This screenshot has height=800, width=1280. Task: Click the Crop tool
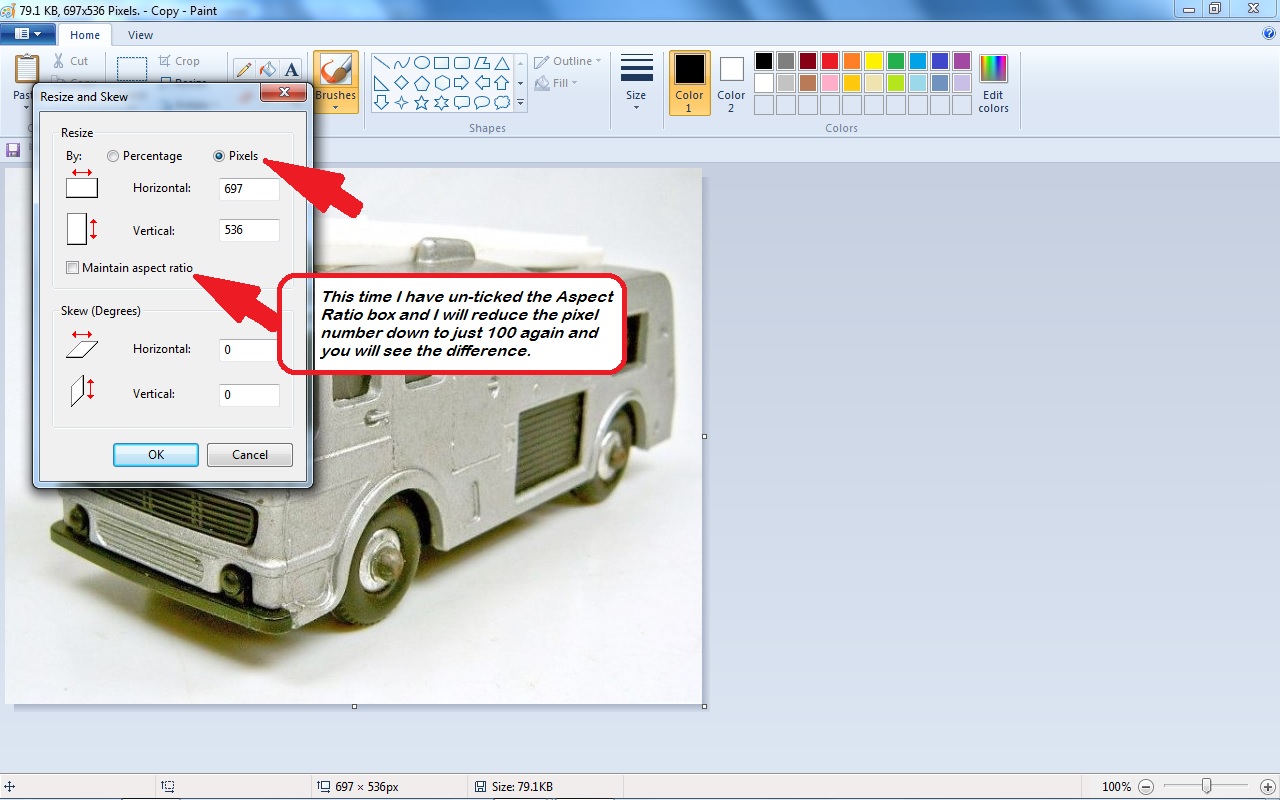click(x=179, y=61)
